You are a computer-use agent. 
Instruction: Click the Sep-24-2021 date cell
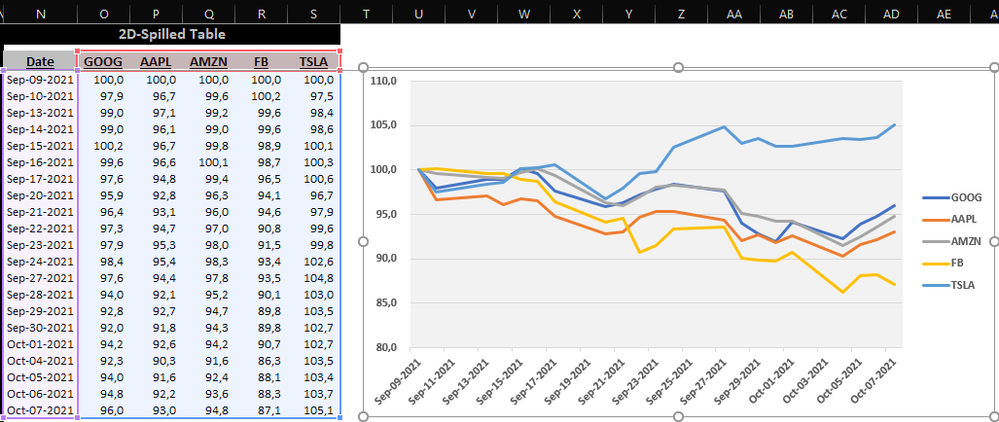[40, 261]
